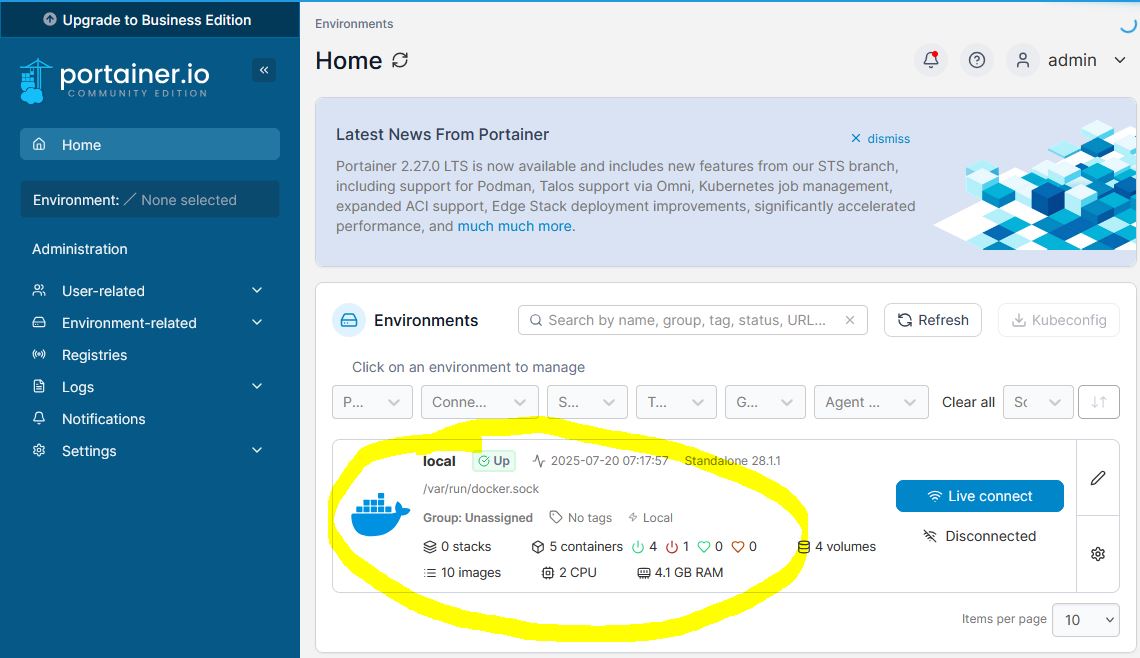Click the refresh icon beside Home title

click(x=400, y=60)
